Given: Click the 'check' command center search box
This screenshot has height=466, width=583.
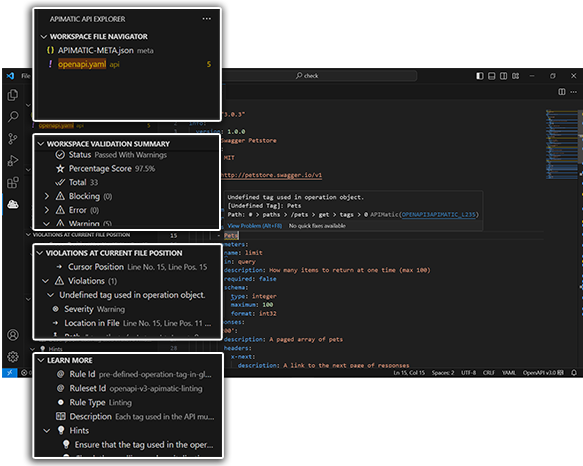Looking at the screenshot, I should click(x=320, y=76).
